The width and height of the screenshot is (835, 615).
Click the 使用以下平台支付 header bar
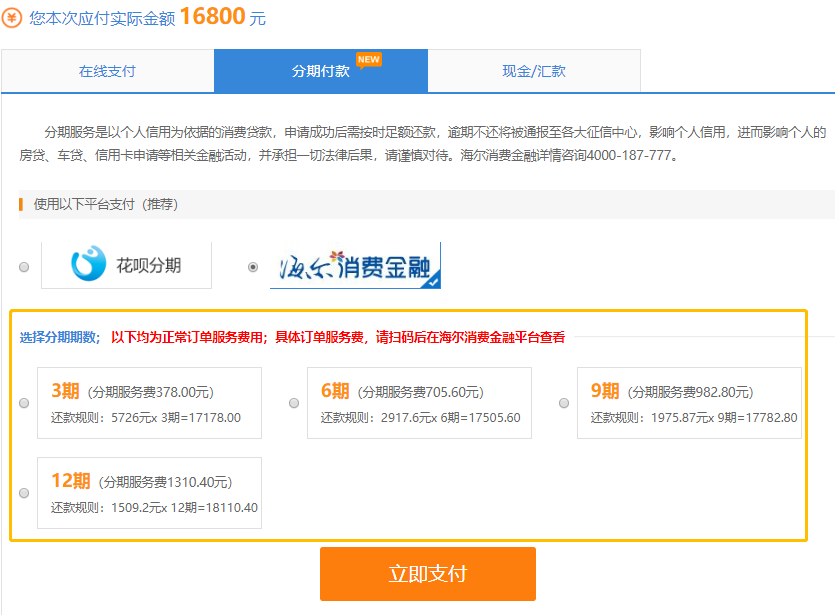pos(98,204)
